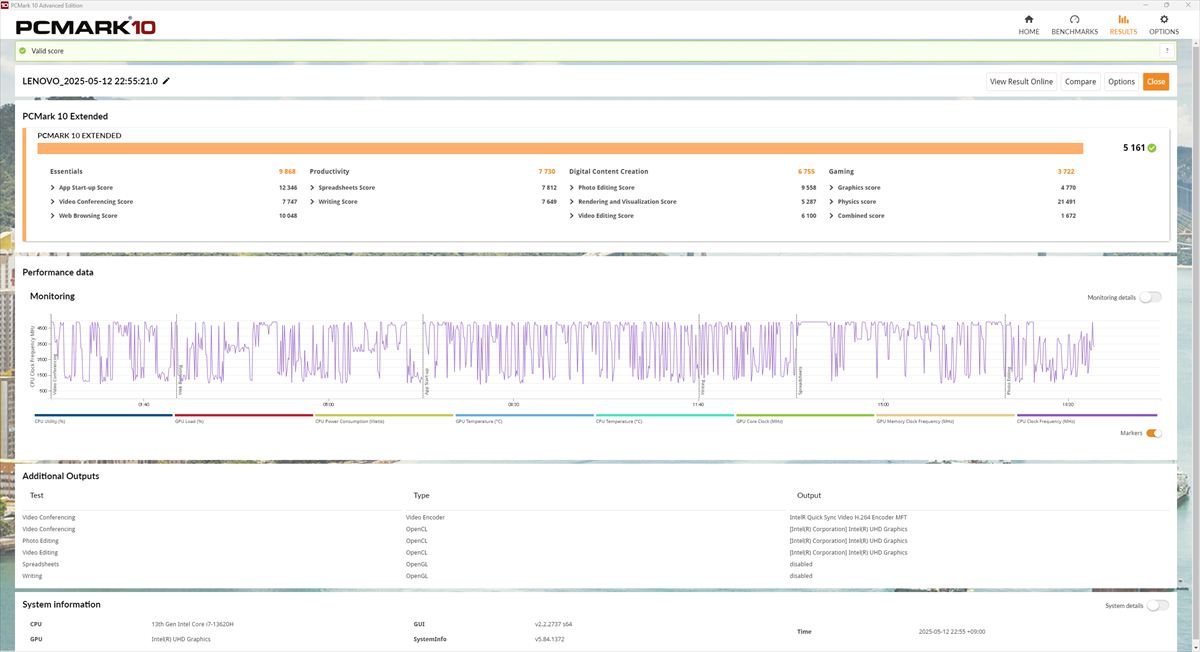Click the Valid score green check icon
The width and height of the screenshot is (1200, 652).
click(x=22, y=51)
